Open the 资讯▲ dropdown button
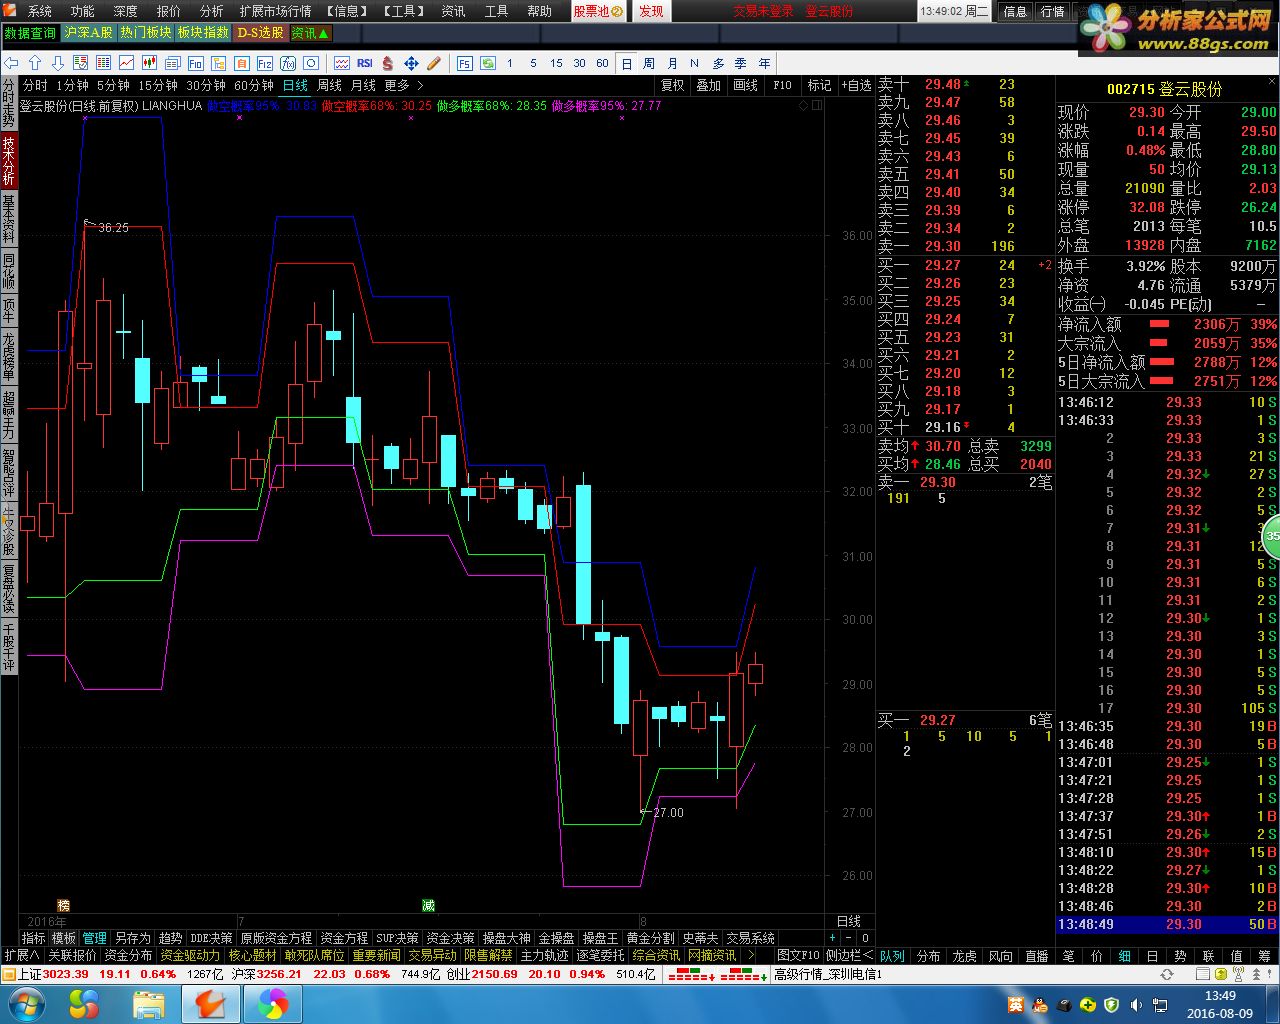Screen dimensions: 1280x1024 click(x=310, y=33)
